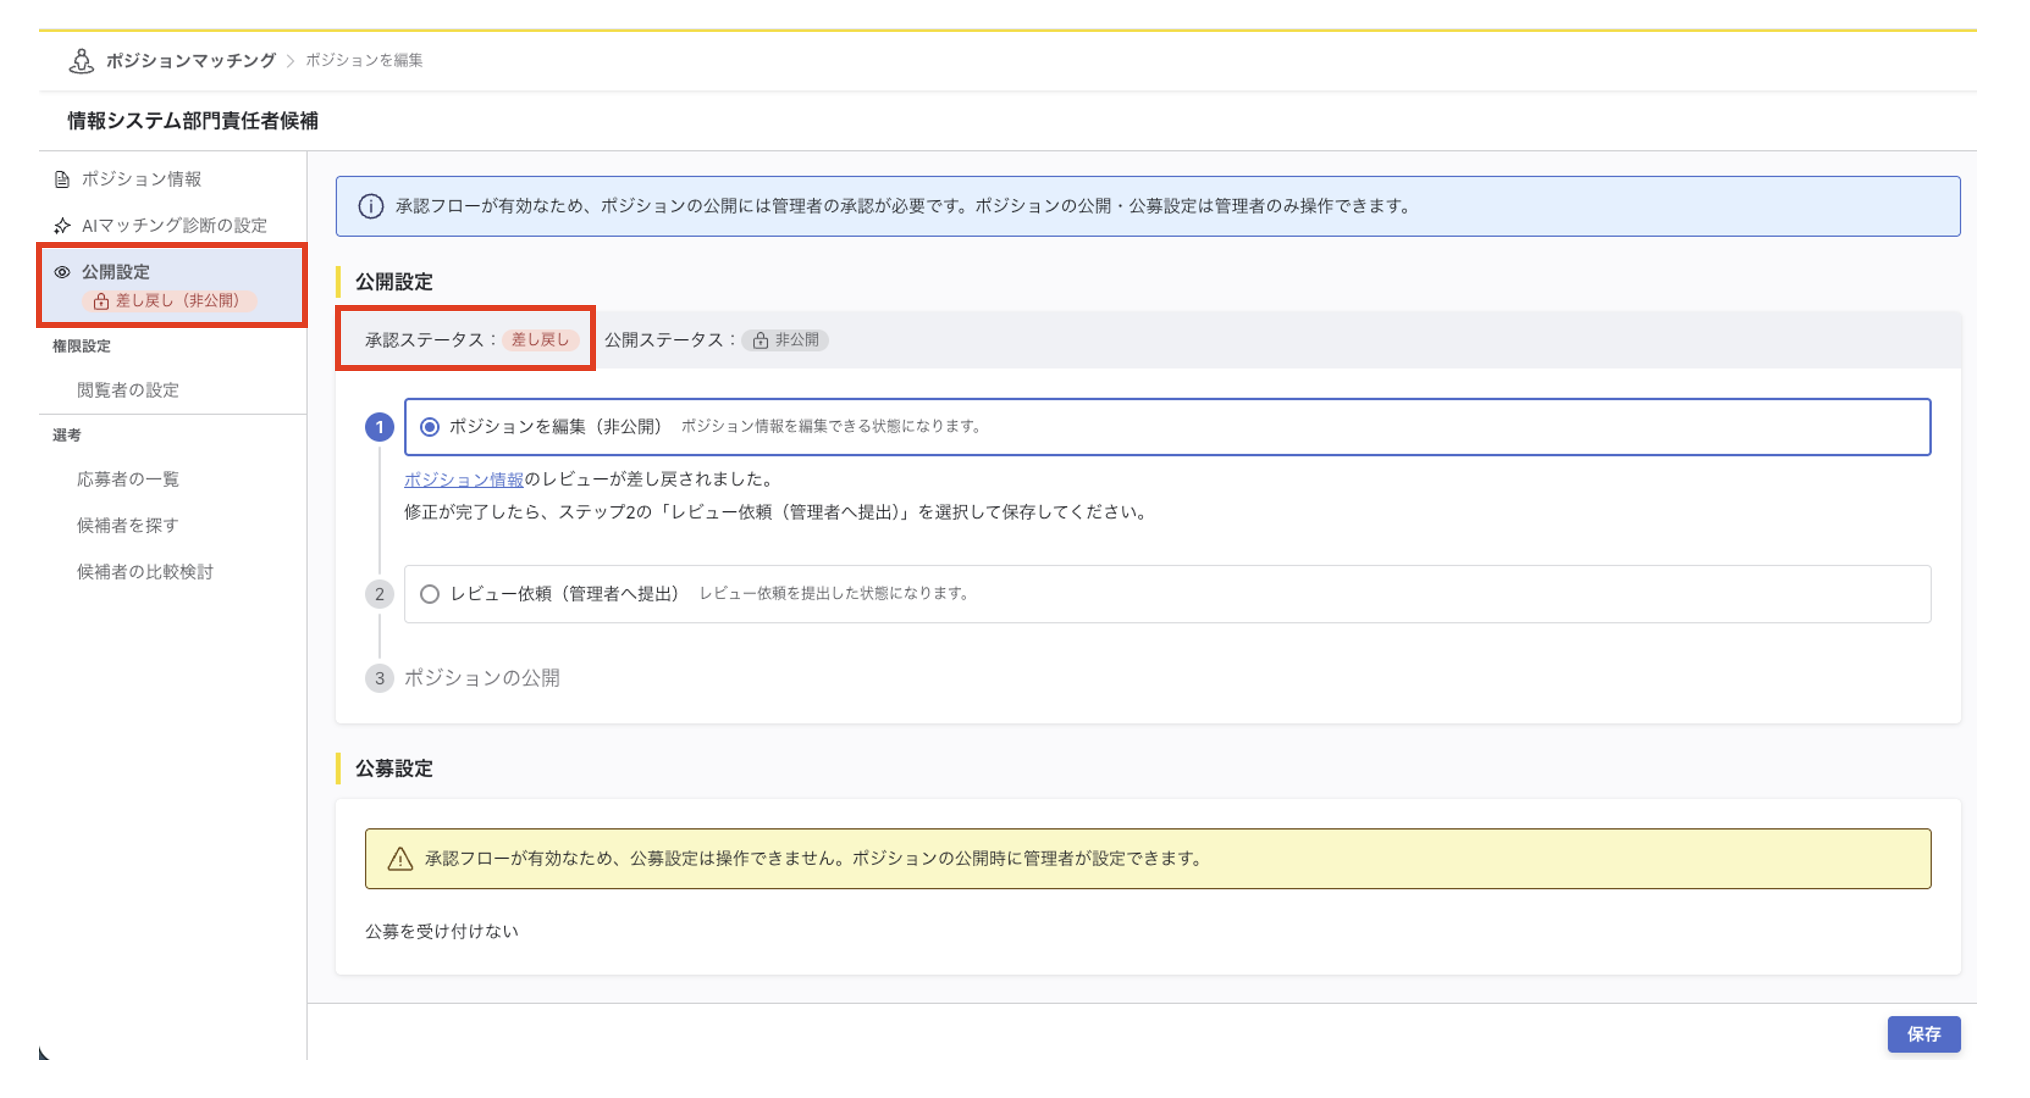Click lock icon in sidebar 差し戻し badge

100,301
